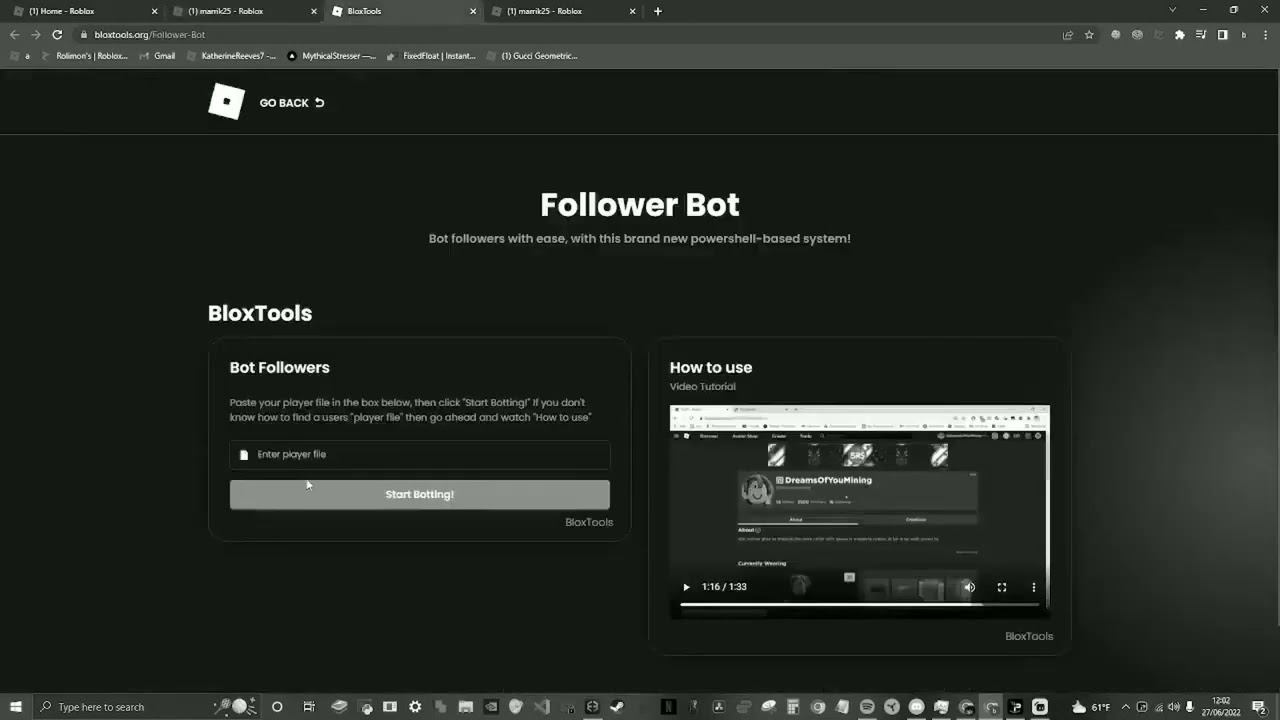The height and width of the screenshot is (720, 1280).
Task: Click the browser back arrow
Action: 14,34
